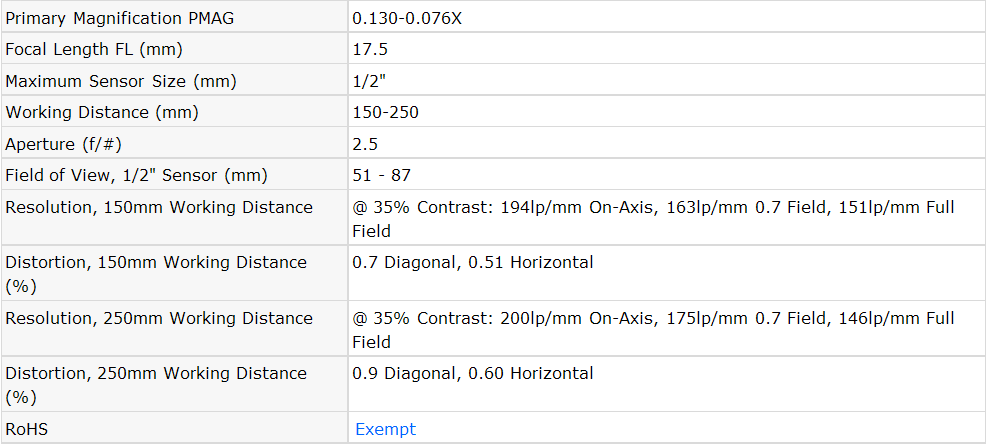Click the Resolution, 250mm Working Distance label
This screenshot has height=445, width=987.
pyautogui.click(x=159, y=318)
